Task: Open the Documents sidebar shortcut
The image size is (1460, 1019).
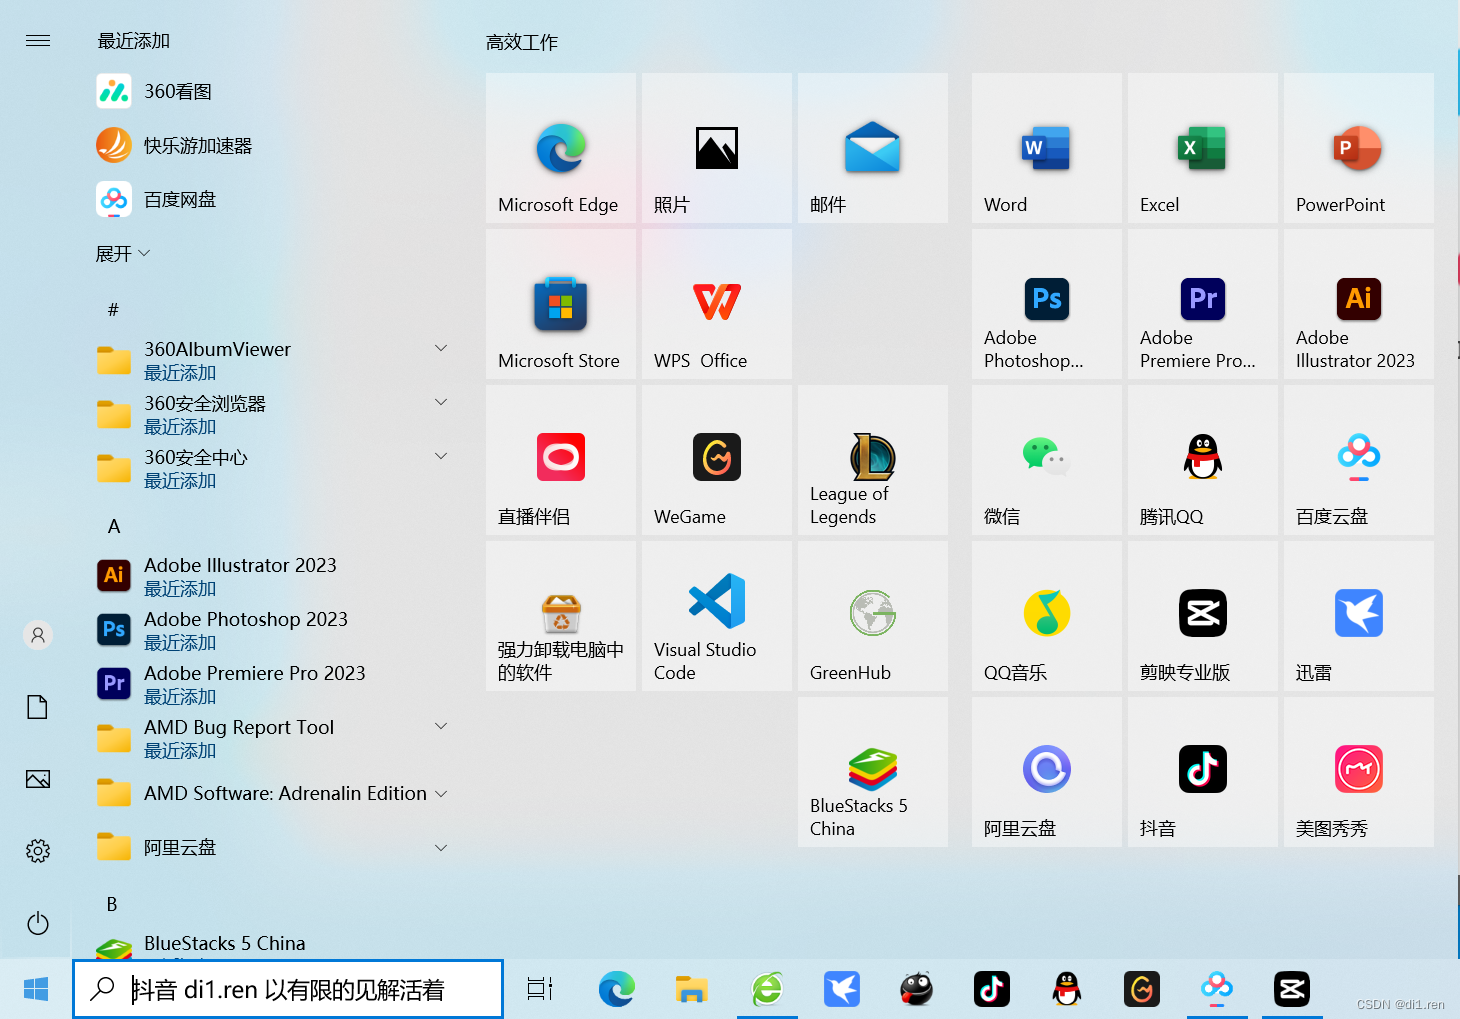Action: [38, 707]
